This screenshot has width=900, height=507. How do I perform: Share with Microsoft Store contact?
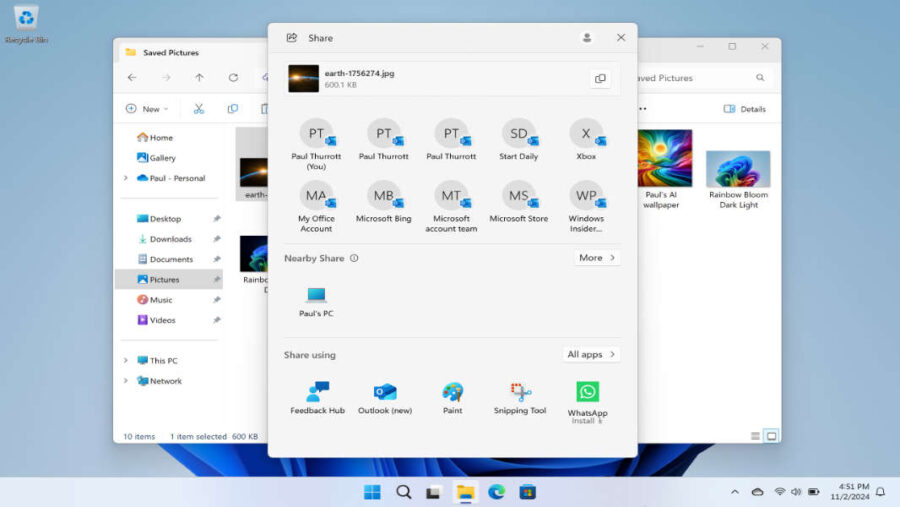pyautogui.click(x=518, y=202)
